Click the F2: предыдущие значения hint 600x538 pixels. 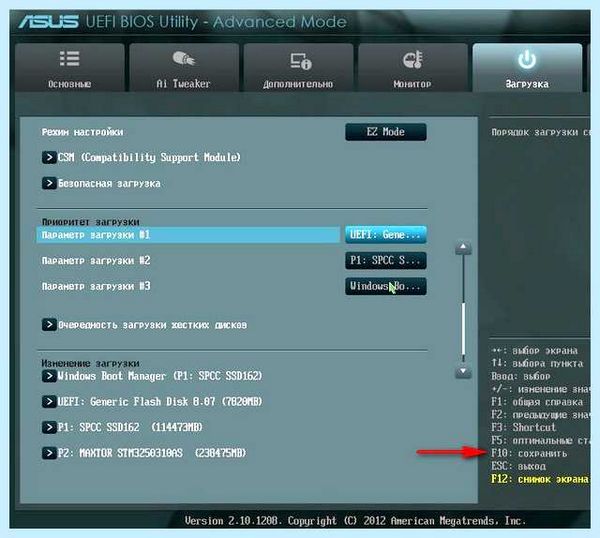tap(540, 415)
